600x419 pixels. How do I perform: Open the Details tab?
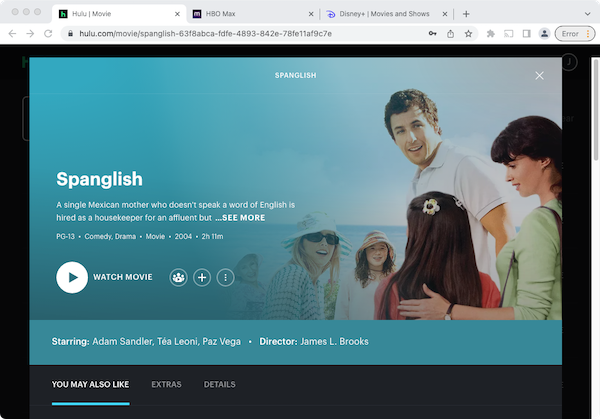(x=219, y=384)
